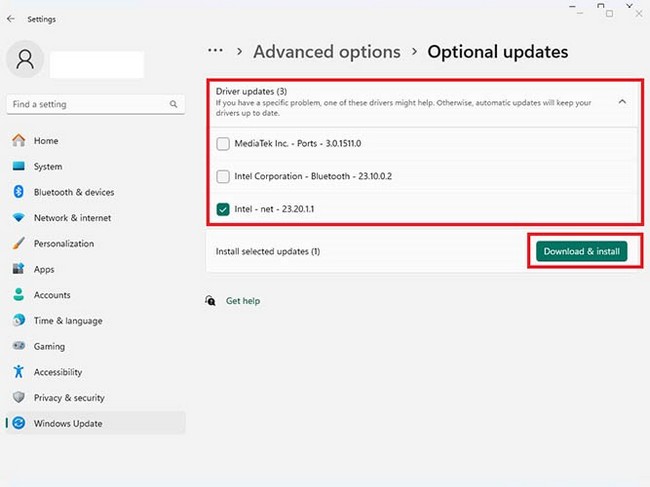Click the Apps icon in sidebar
The width and height of the screenshot is (650, 487).
coord(19,269)
